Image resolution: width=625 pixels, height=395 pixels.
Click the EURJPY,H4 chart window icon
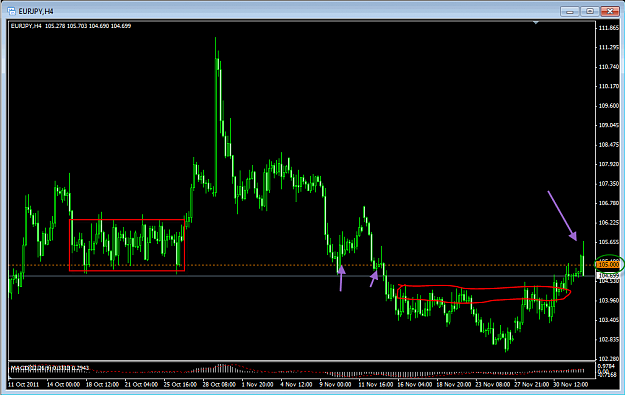12,11
